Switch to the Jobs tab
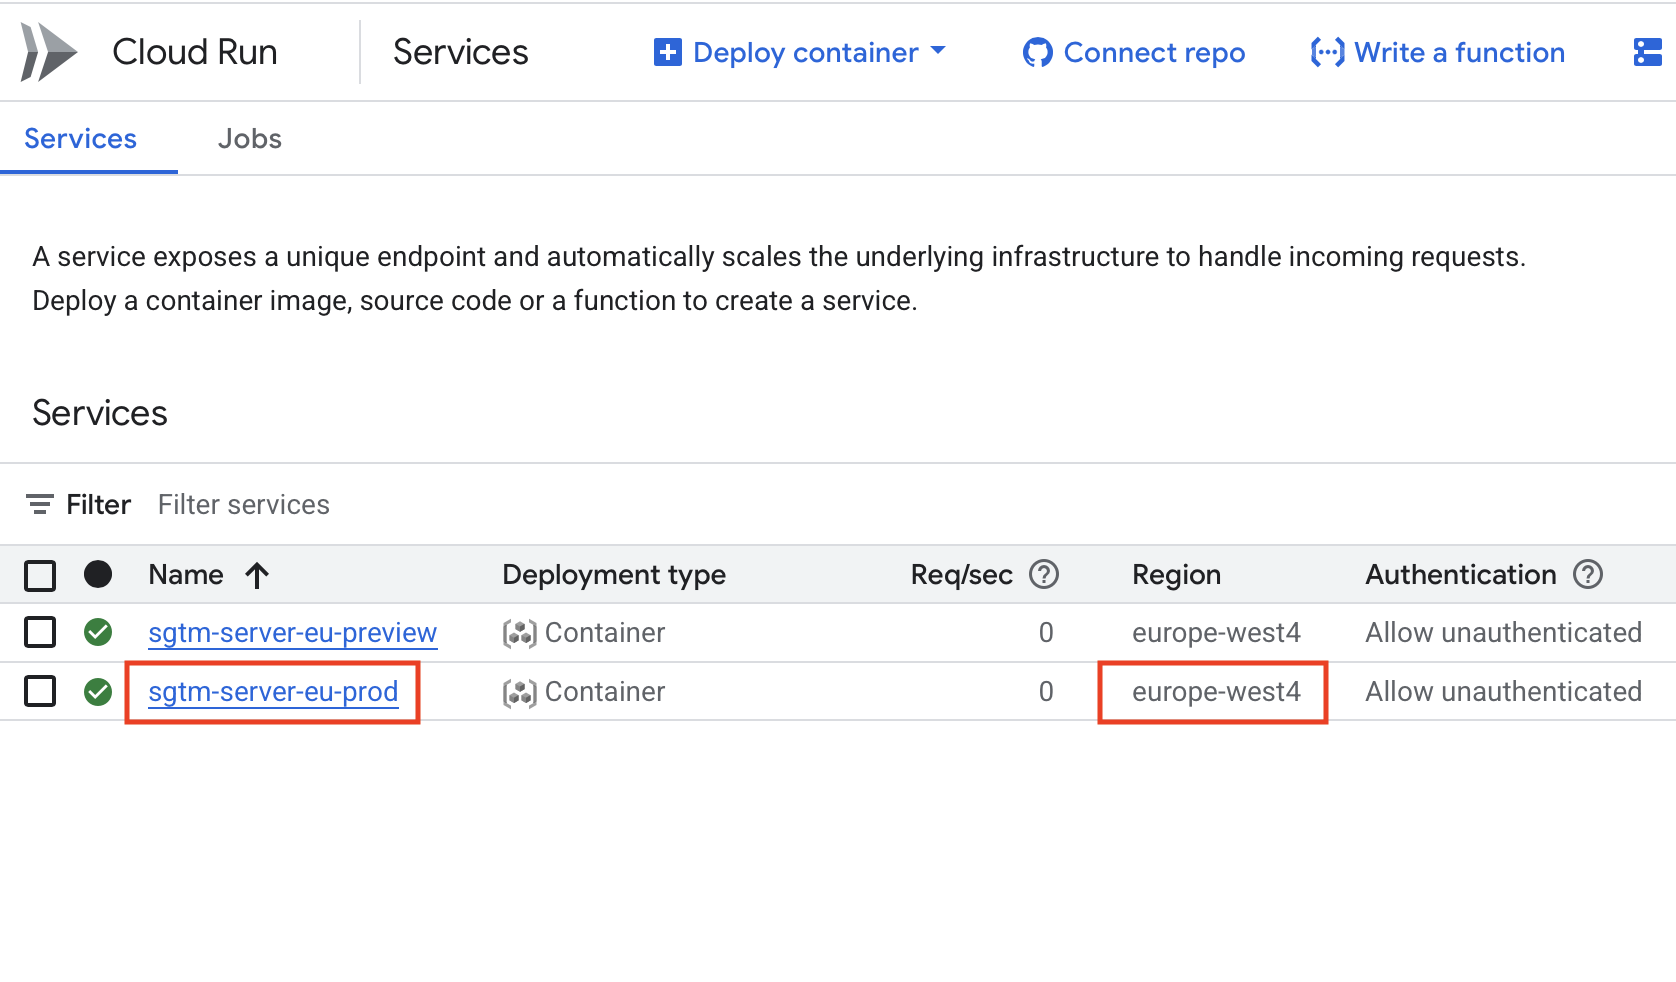Viewport: 1676px width, 982px height. (250, 139)
